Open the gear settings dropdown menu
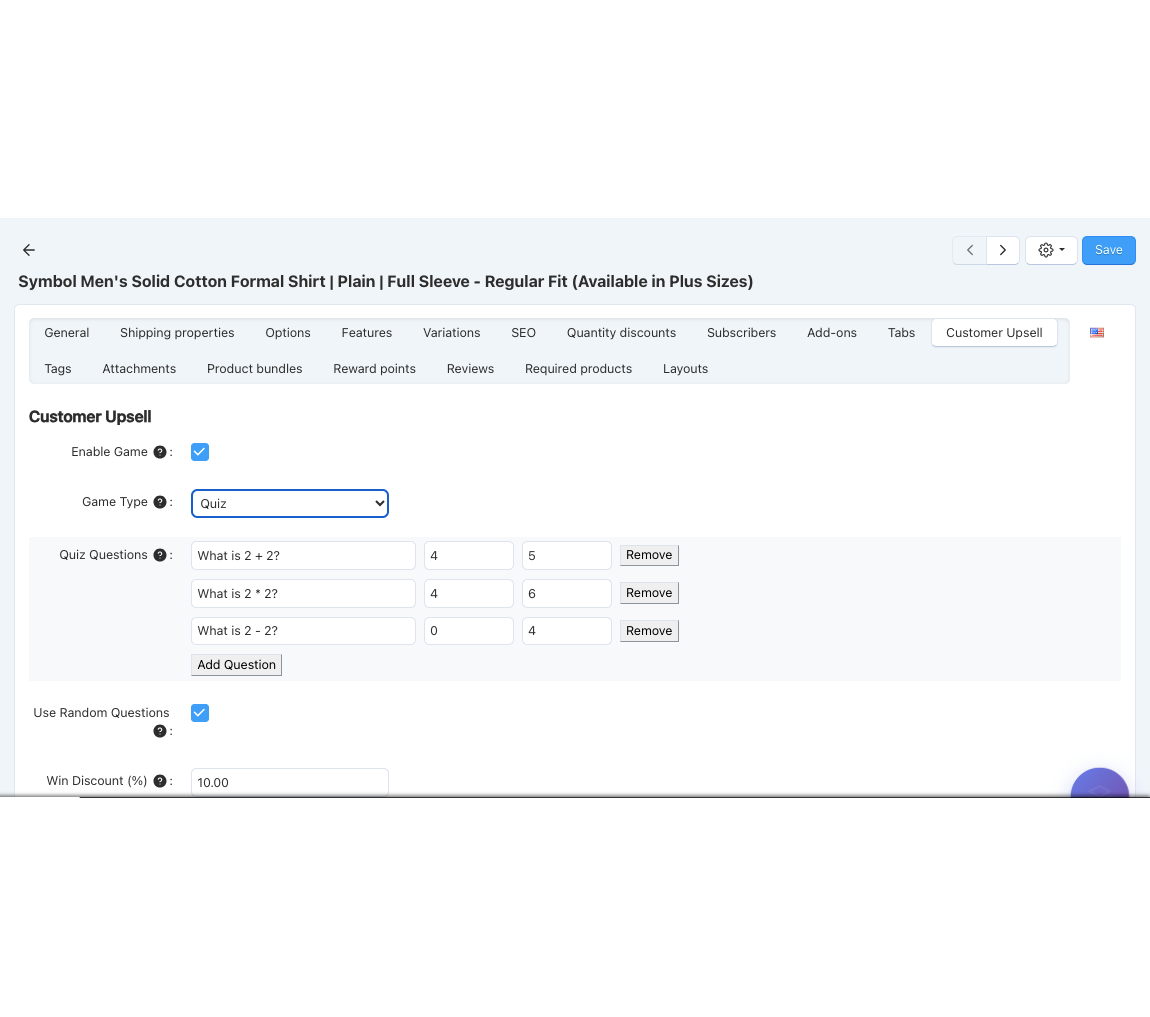 coord(1050,250)
